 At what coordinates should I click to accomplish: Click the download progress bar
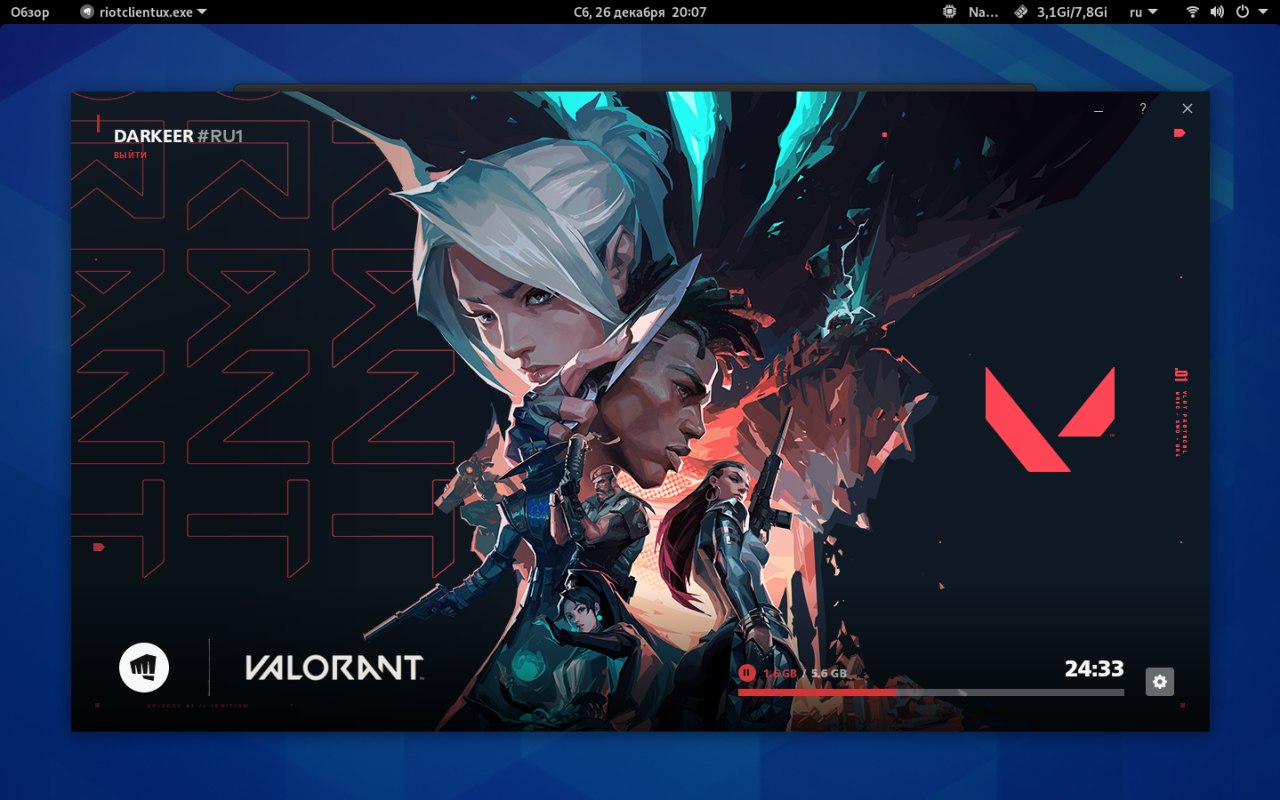point(931,692)
